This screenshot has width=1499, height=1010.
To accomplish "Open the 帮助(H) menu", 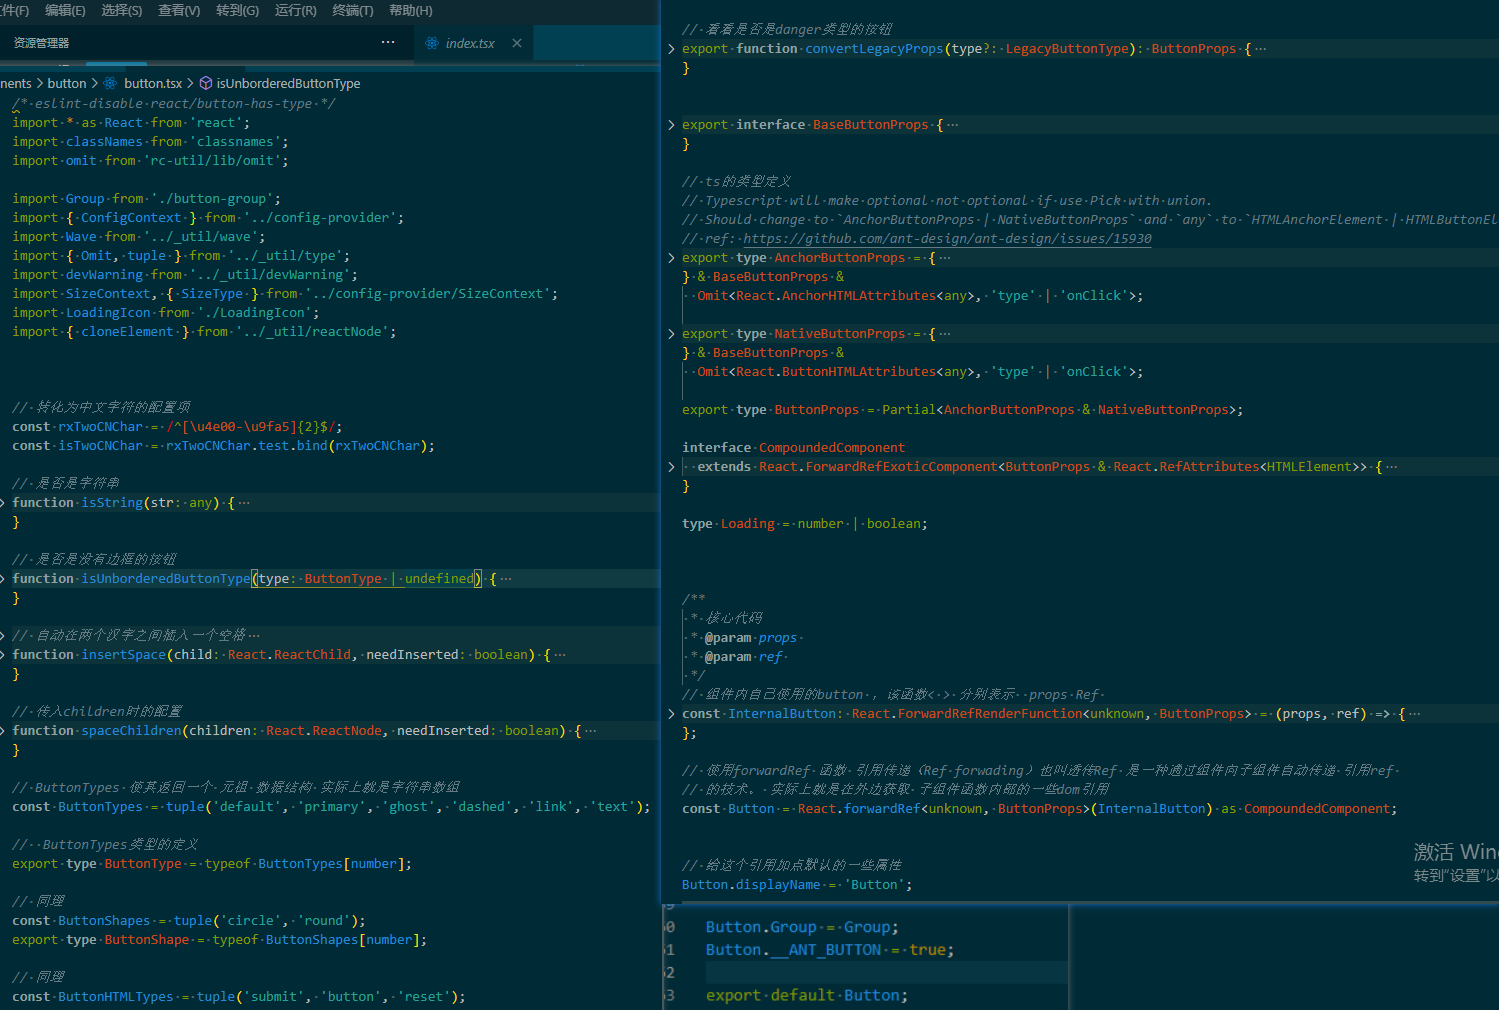I will click(410, 10).
